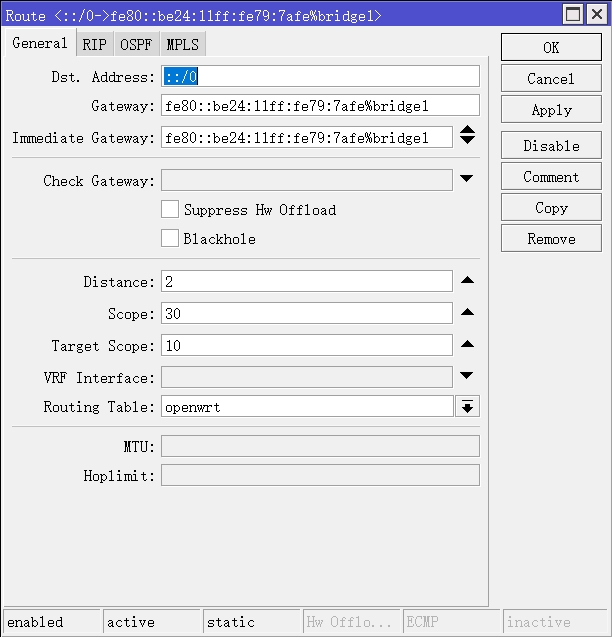This screenshot has height=637, width=612.
Task: Edit Routing Table field openwrt
Action: 307,406
